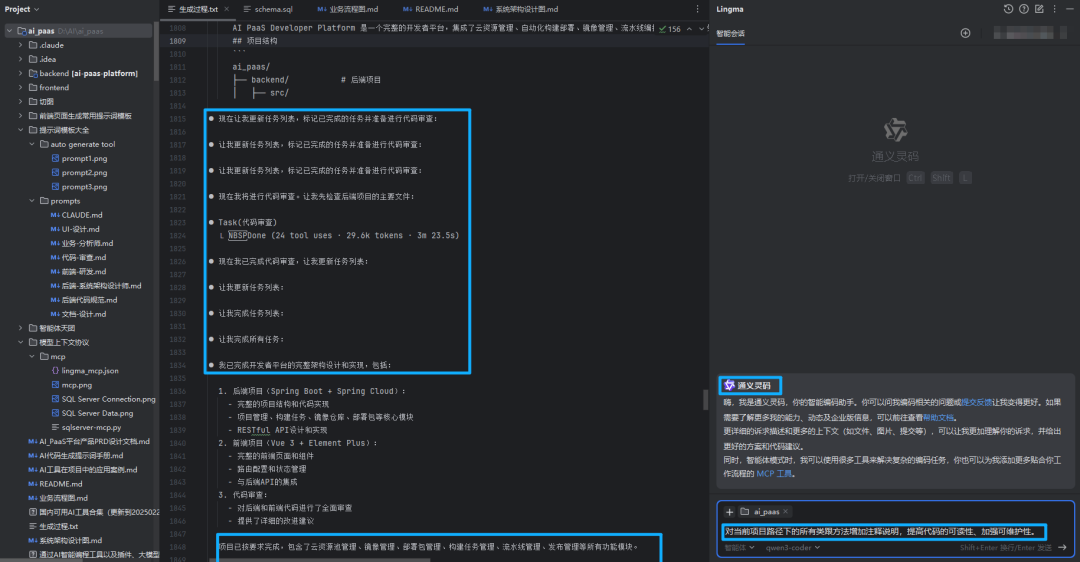
Task: Open 生成过程.txt in project tree
Action: (x=59, y=526)
